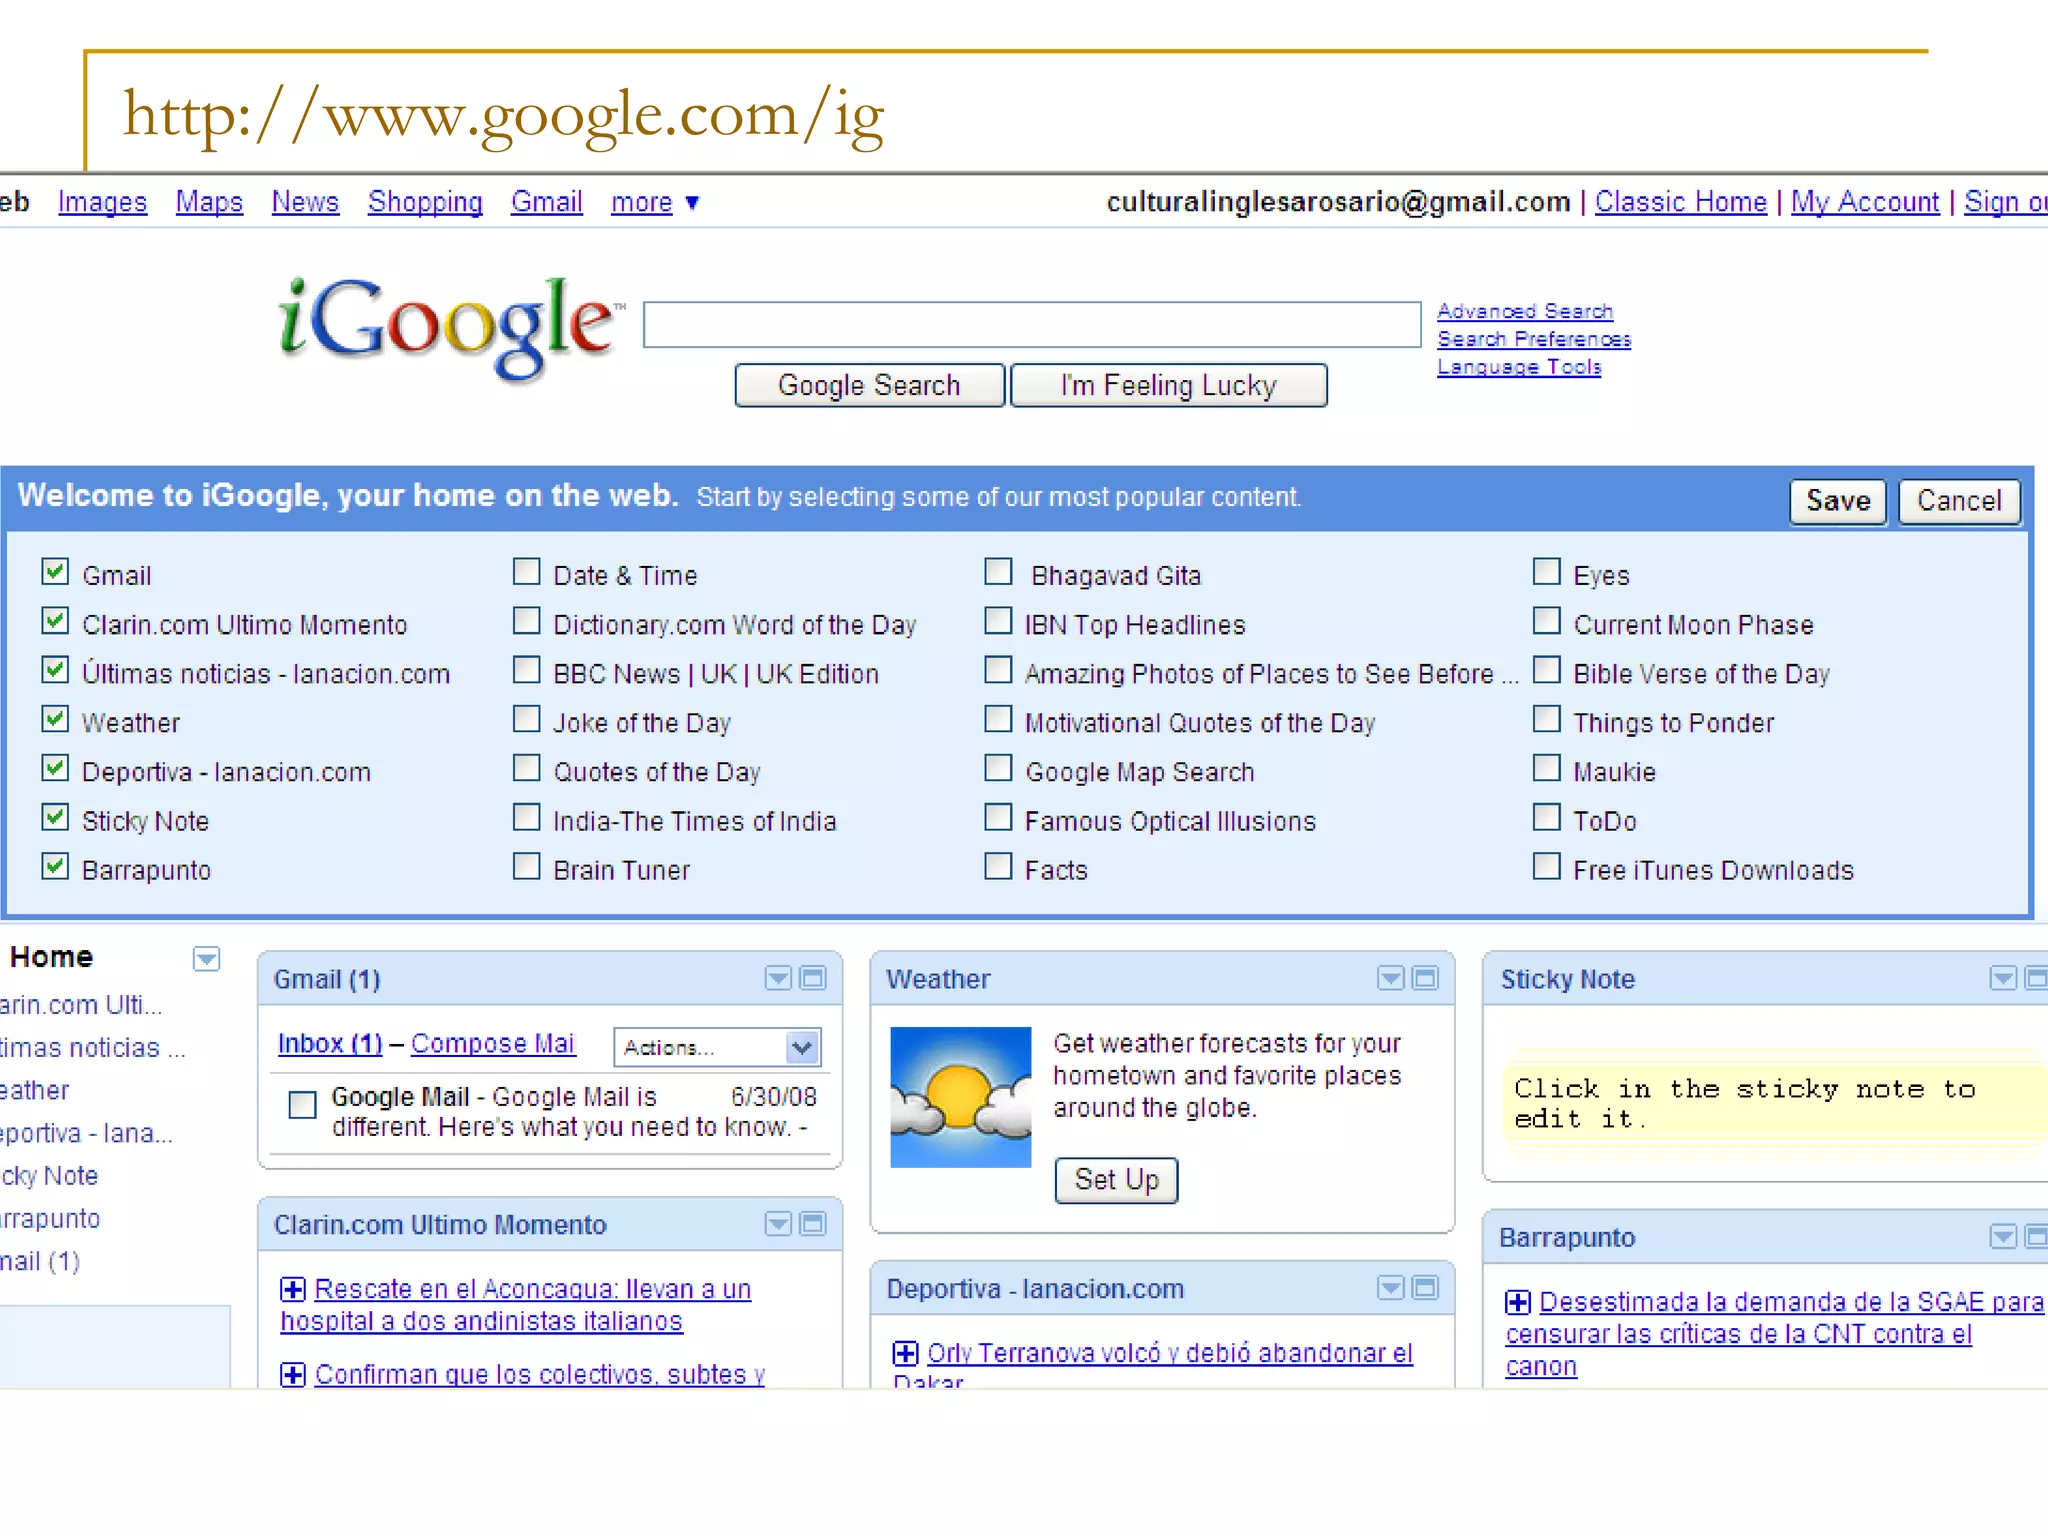Expand the Rescate en el Aconcagua story plus icon
Screen dimensions: 2048x1536
tap(293, 1289)
